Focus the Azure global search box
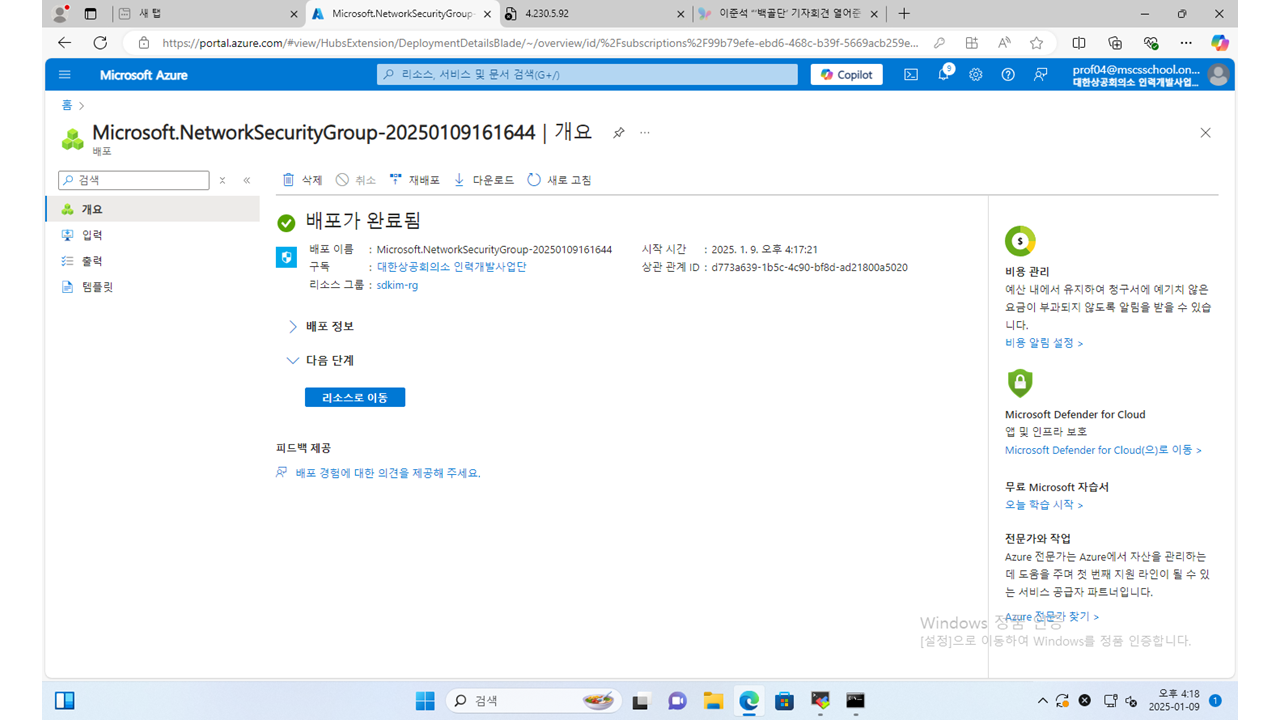 pos(587,75)
